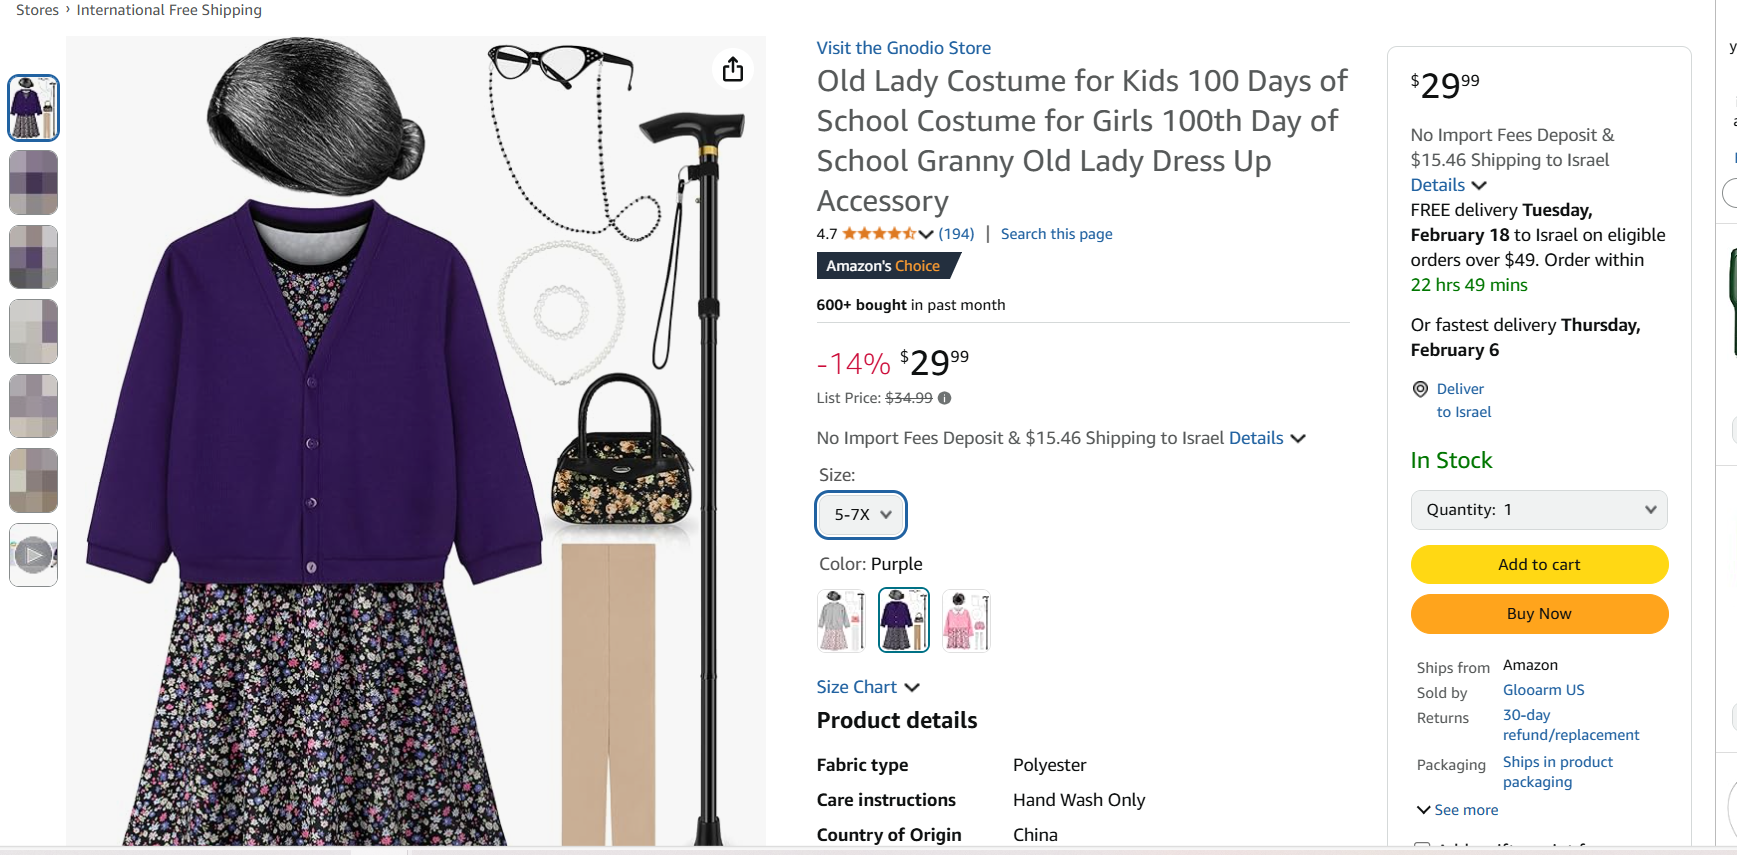The image size is (1737, 855).
Task: Play the product video thumbnail
Action: [33, 555]
